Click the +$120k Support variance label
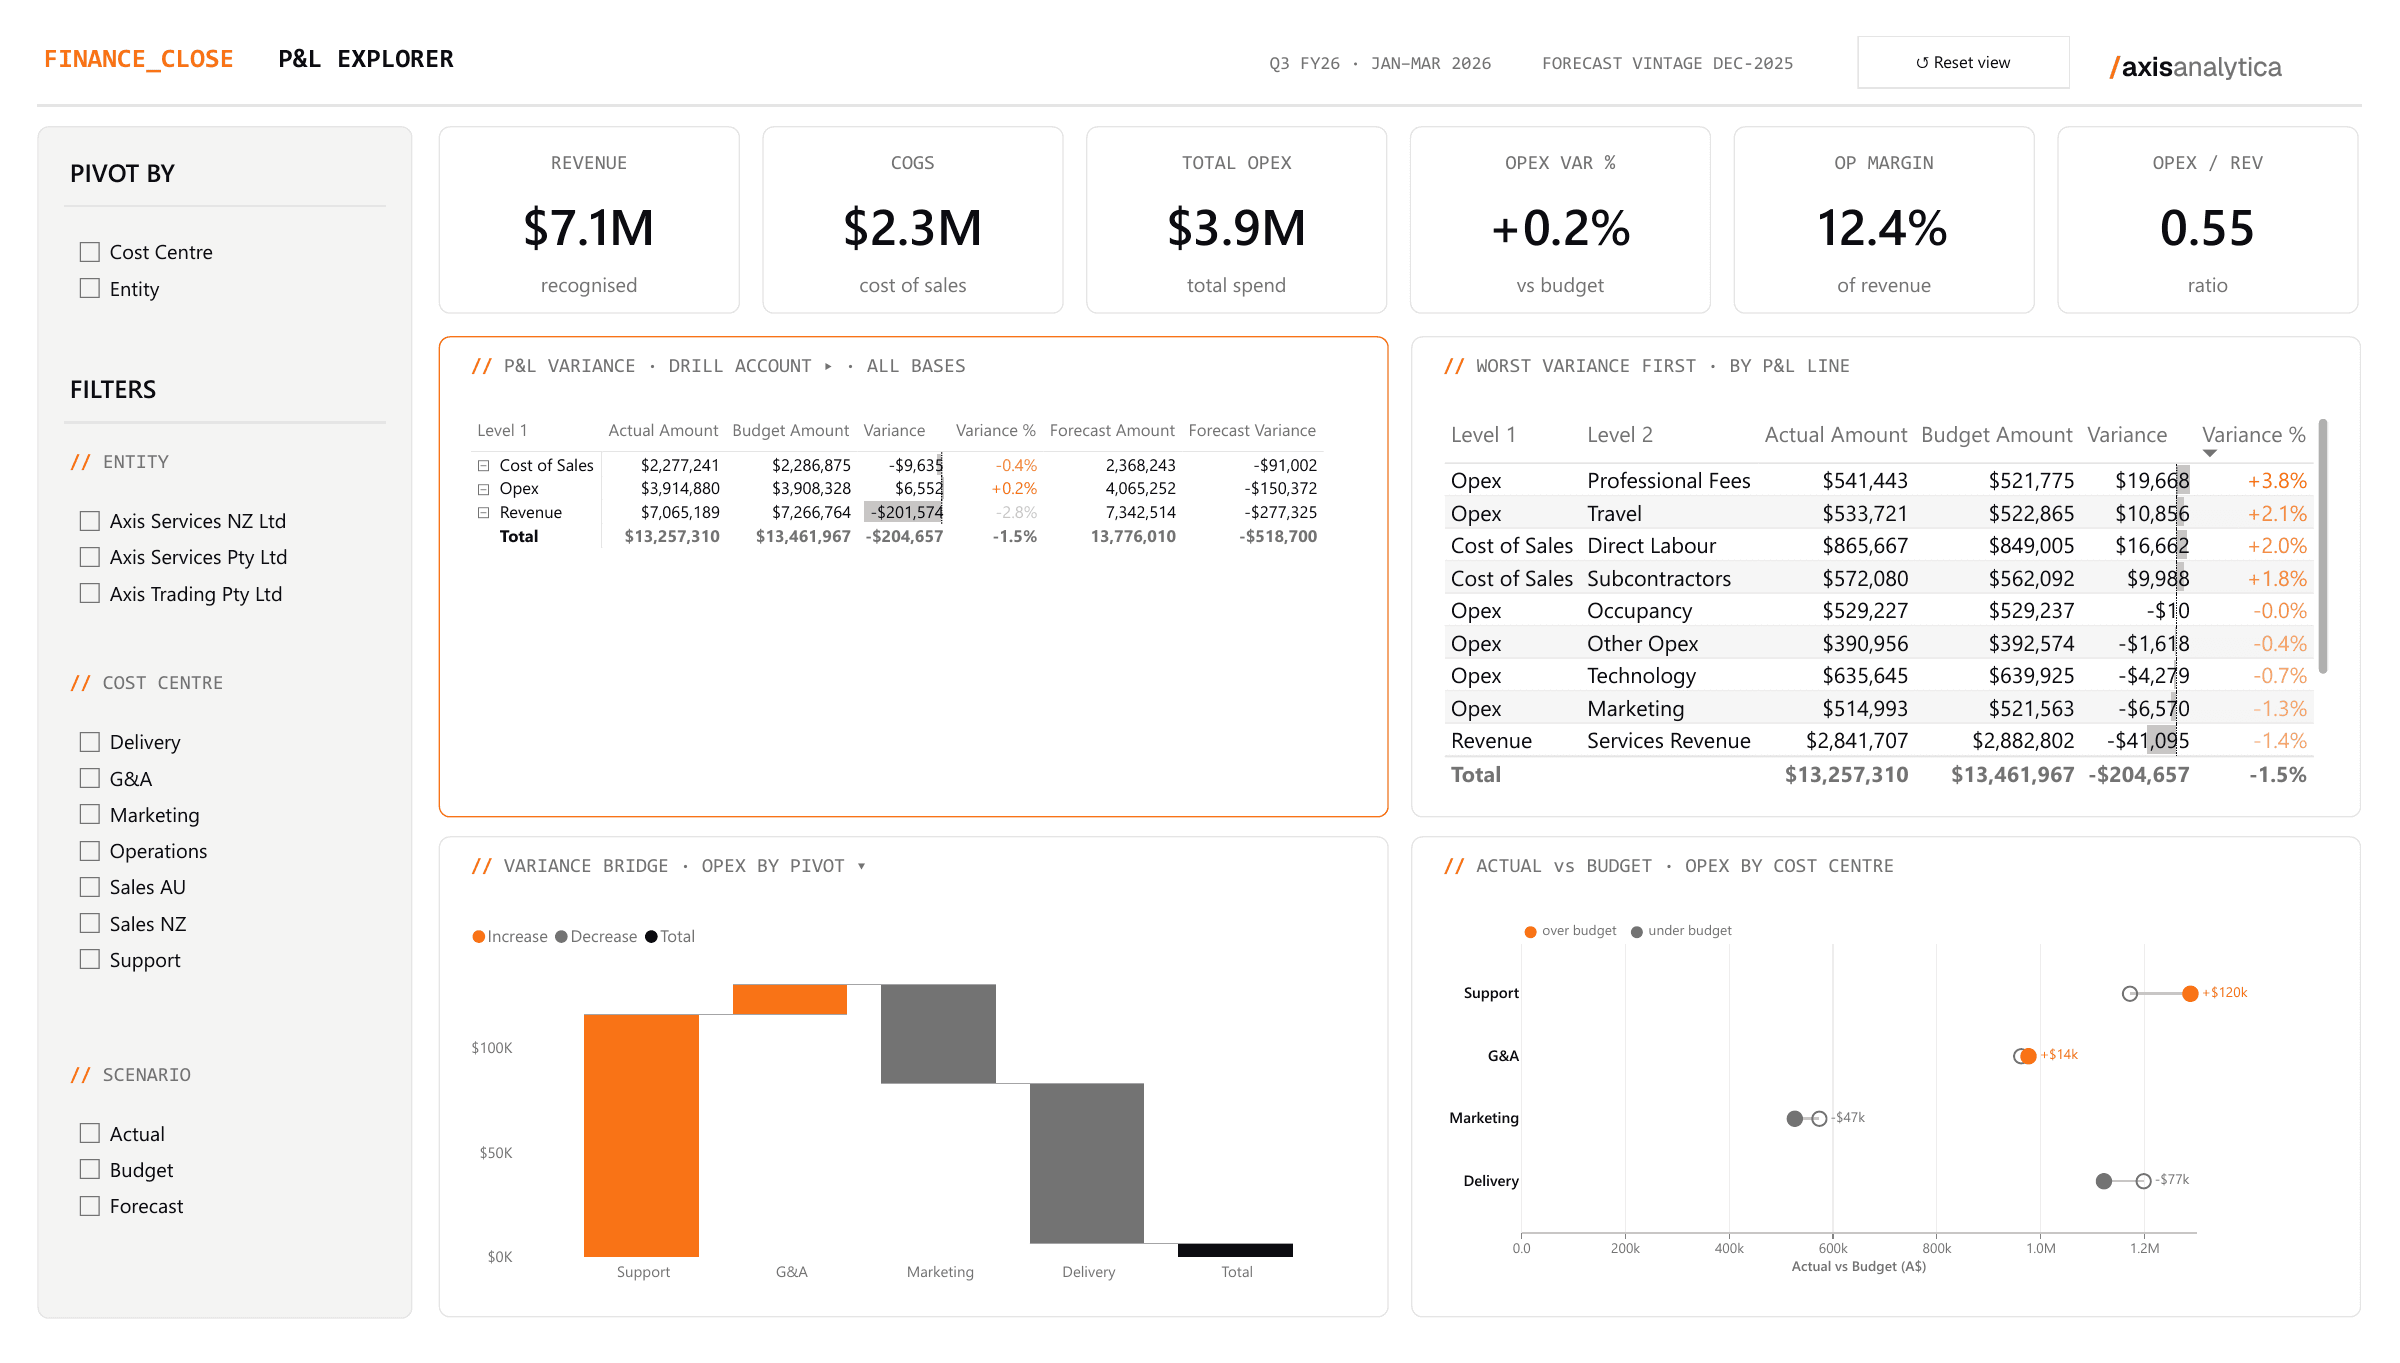The image size is (2400, 1363). [x=2225, y=993]
